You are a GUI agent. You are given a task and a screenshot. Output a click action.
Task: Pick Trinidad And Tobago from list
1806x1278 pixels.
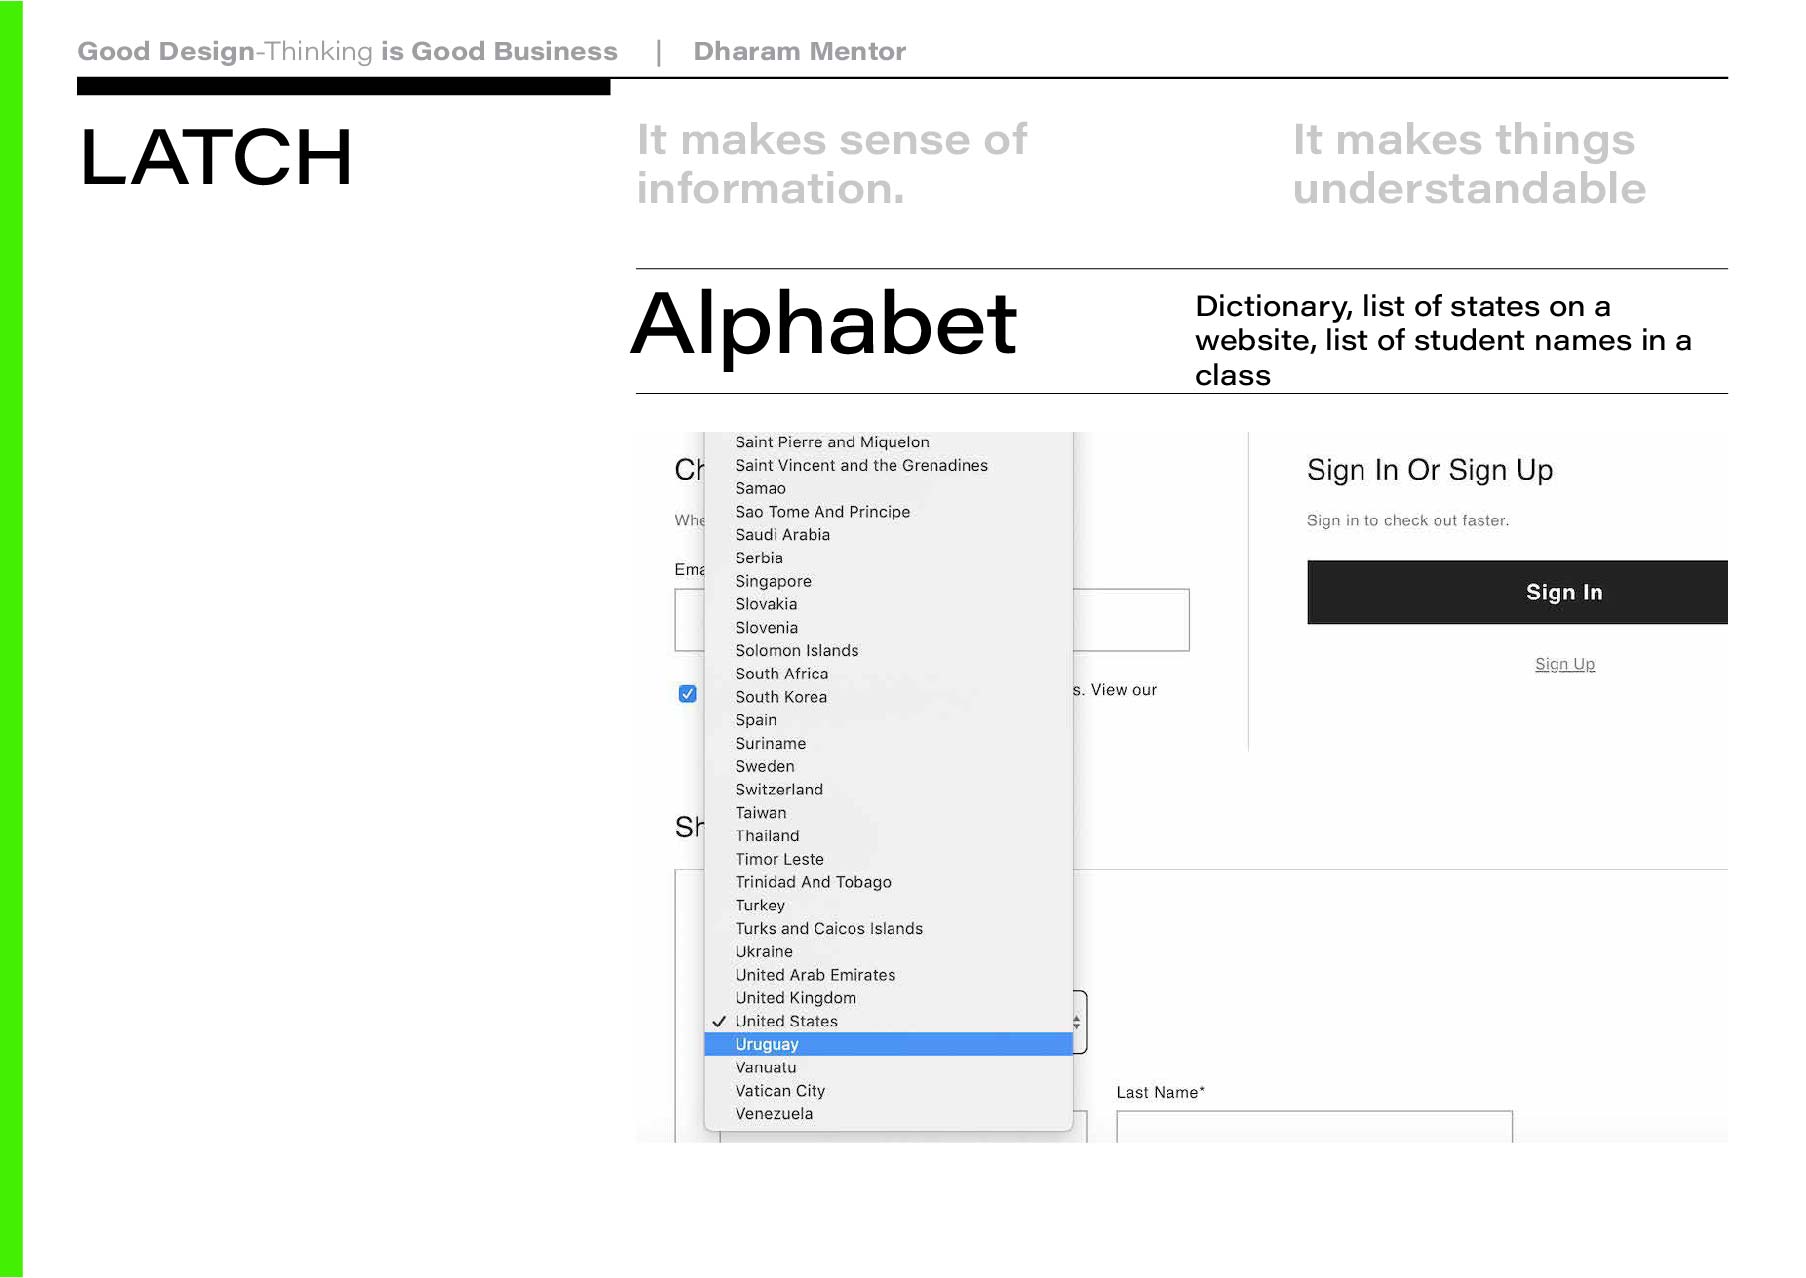point(813,882)
